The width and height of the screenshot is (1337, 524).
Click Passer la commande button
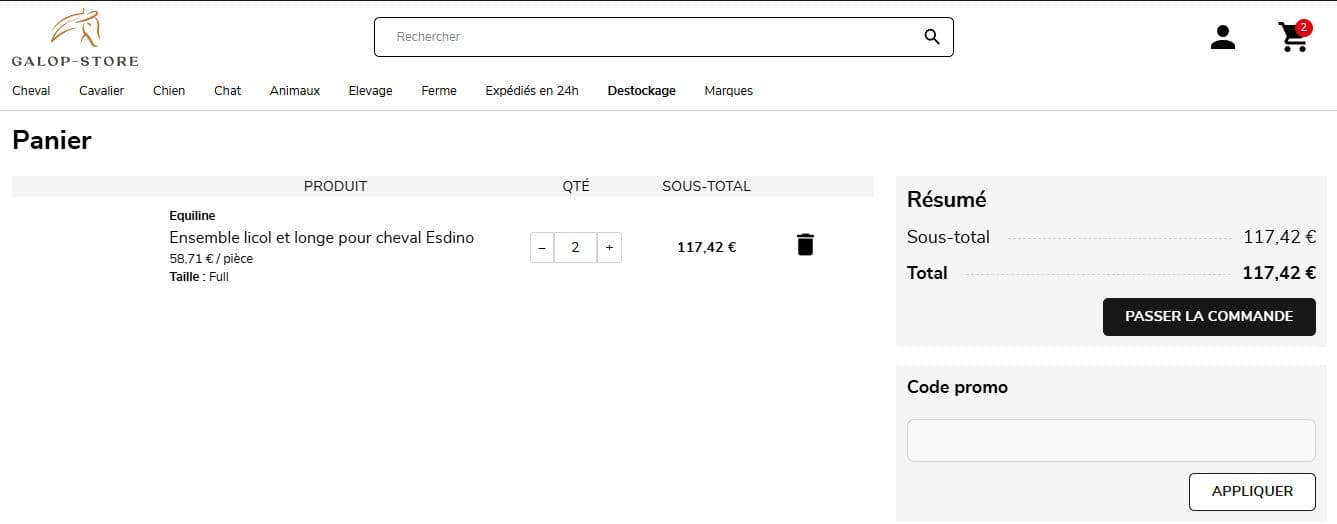point(1209,316)
